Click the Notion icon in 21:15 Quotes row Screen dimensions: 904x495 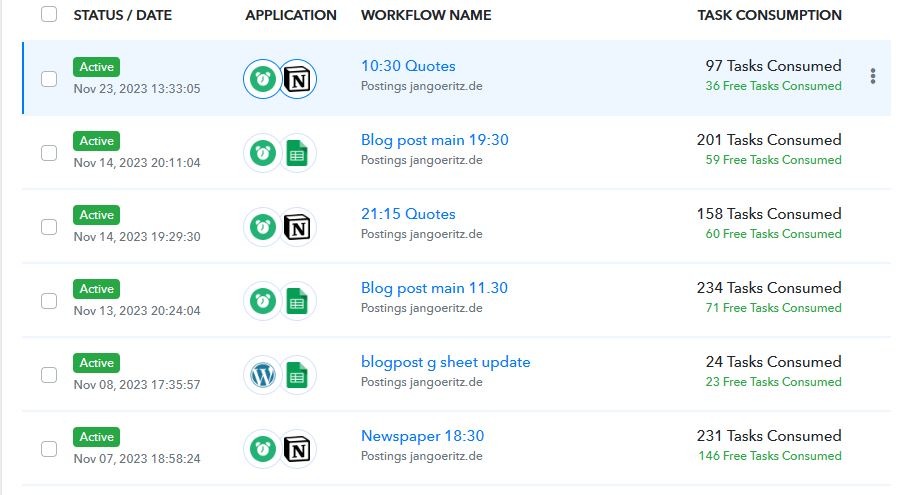coord(297,227)
